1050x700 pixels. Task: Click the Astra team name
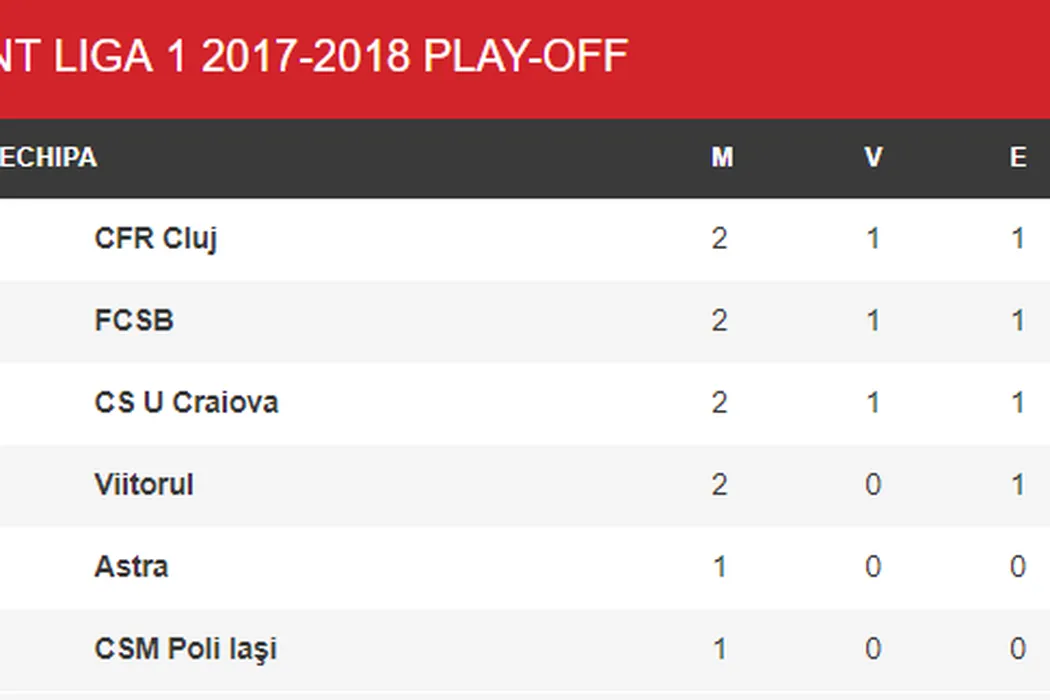[x=131, y=567]
